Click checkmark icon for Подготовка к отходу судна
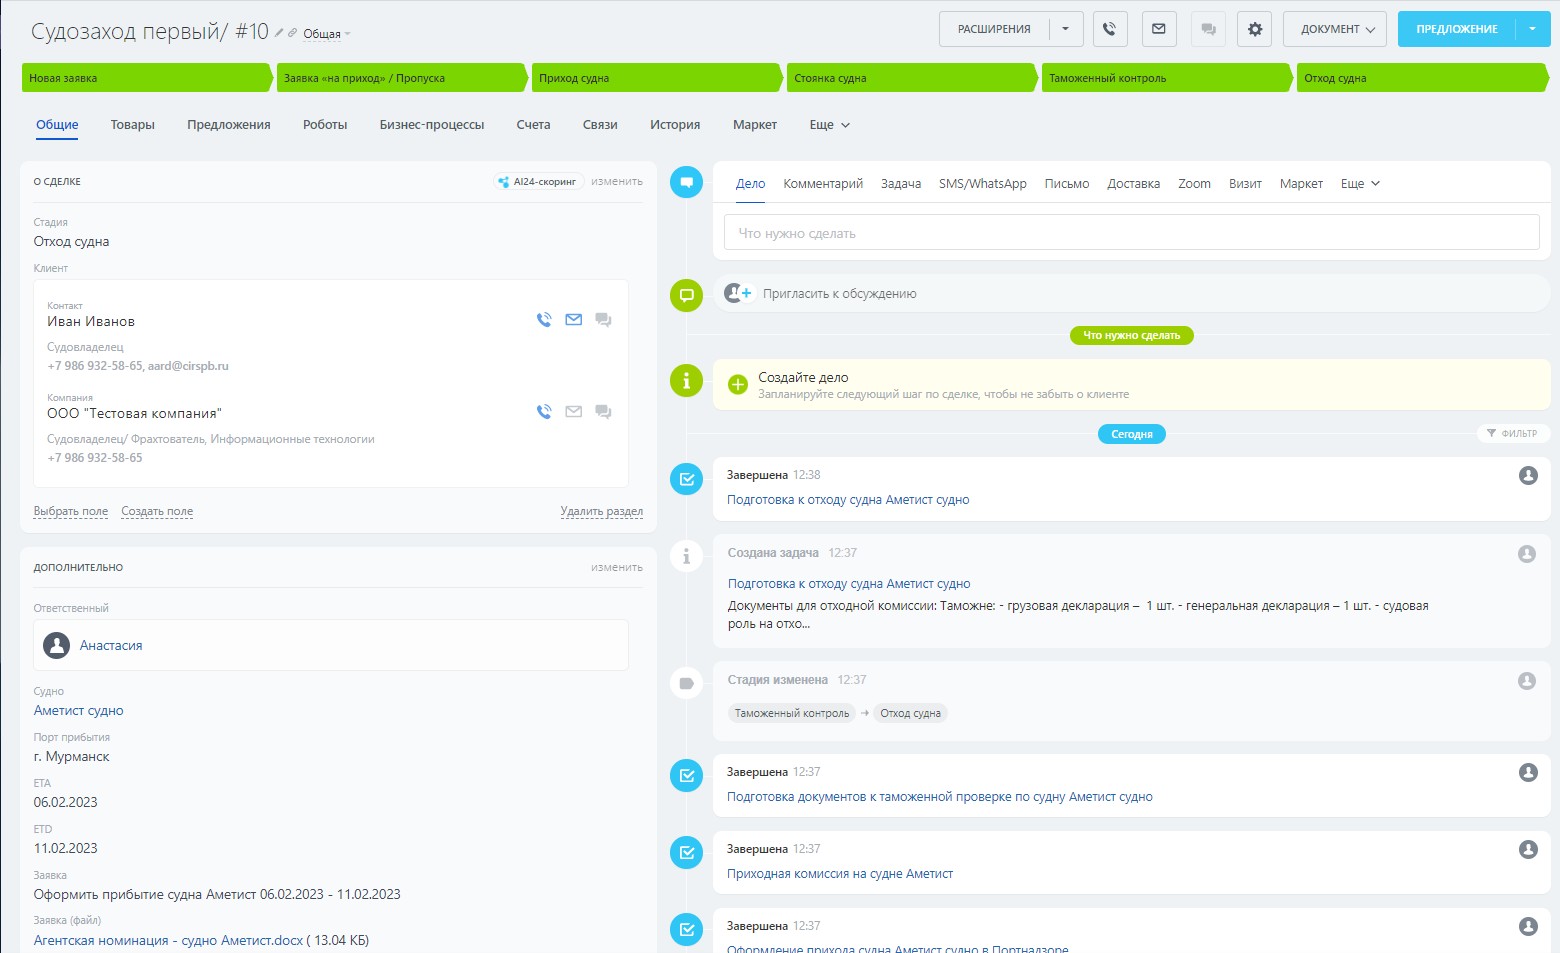The image size is (1560, 953). pyautogui.click(x=686, y=479)
